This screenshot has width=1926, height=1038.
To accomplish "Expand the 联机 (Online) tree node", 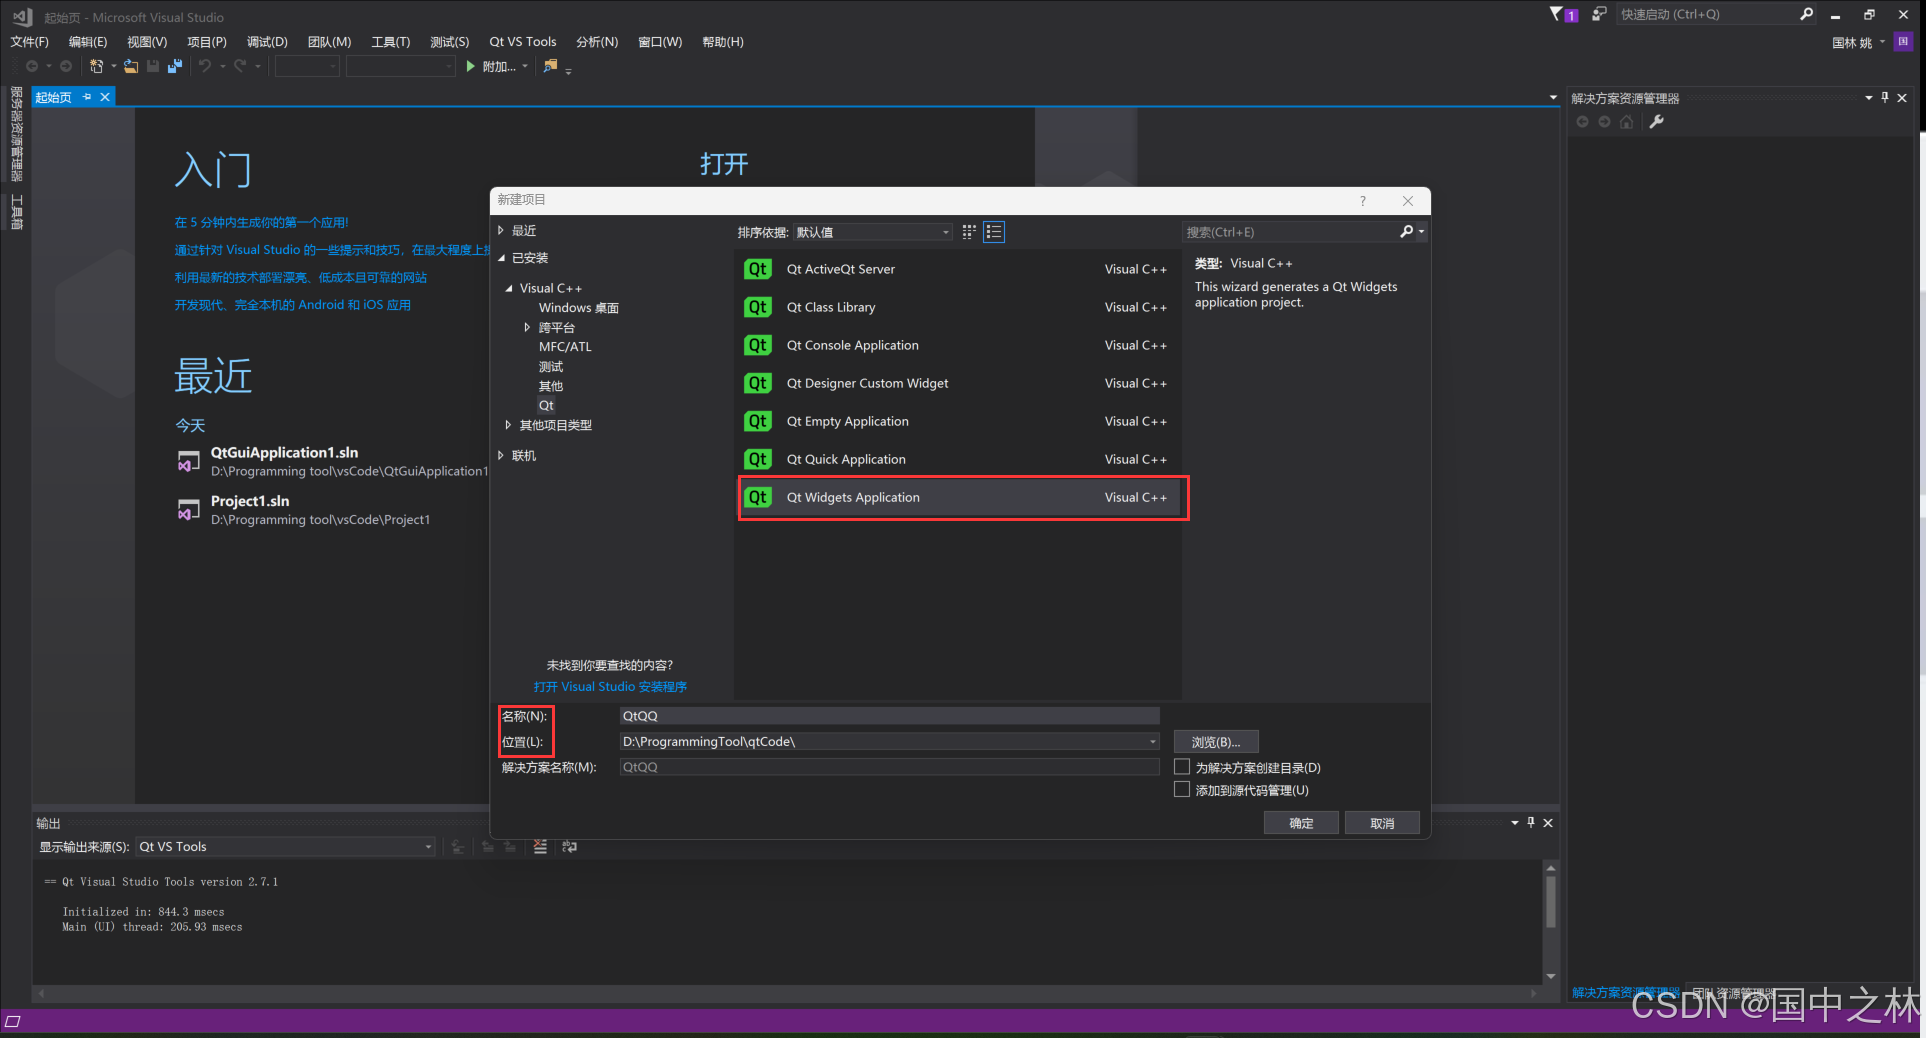I will click(501, 455).
